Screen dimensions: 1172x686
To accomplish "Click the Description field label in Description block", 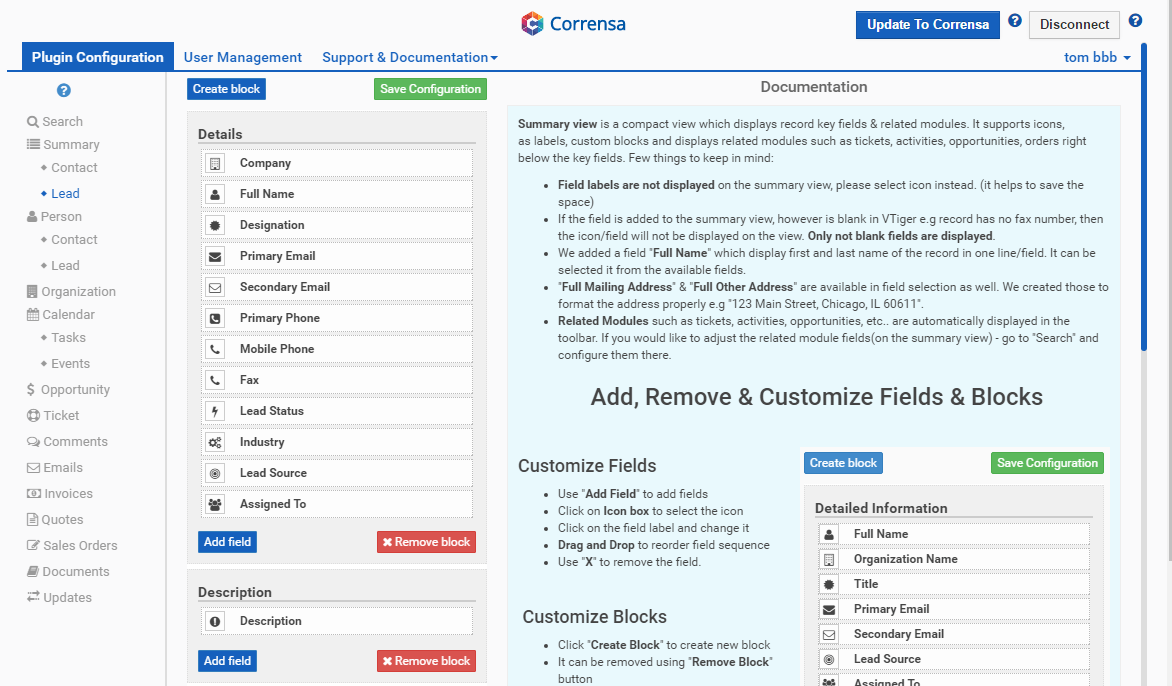I will tap(271, 621).
